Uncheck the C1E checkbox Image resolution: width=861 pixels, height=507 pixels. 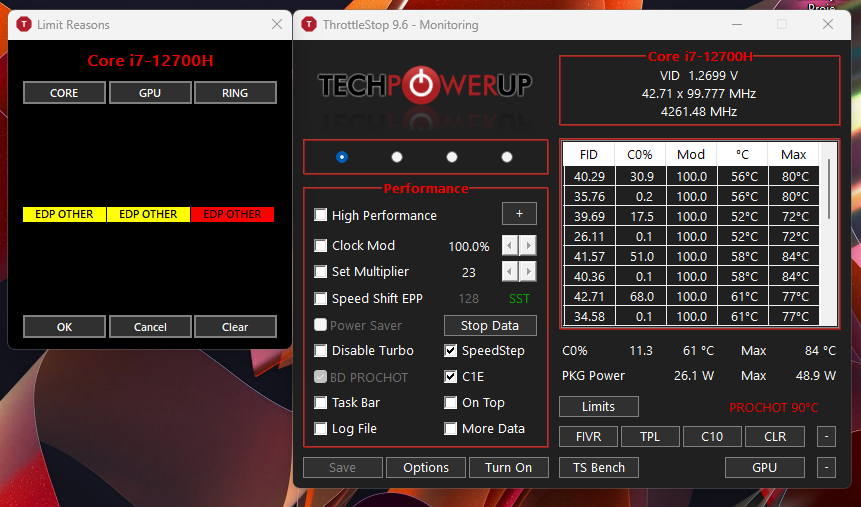pyautogui.click(x=450, y=376)
